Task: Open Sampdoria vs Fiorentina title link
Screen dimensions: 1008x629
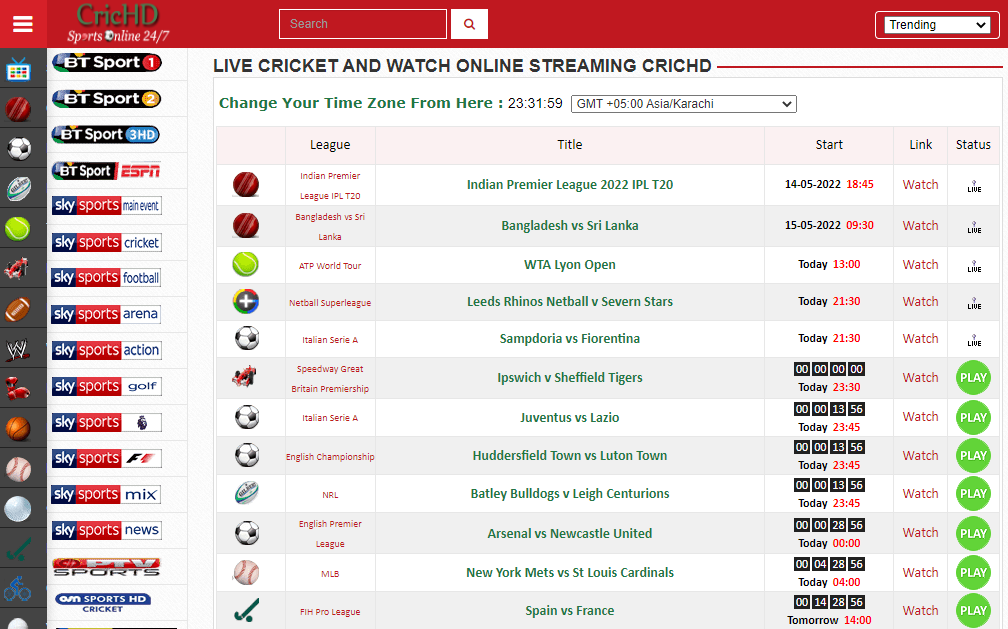Action: pos(570,338)
